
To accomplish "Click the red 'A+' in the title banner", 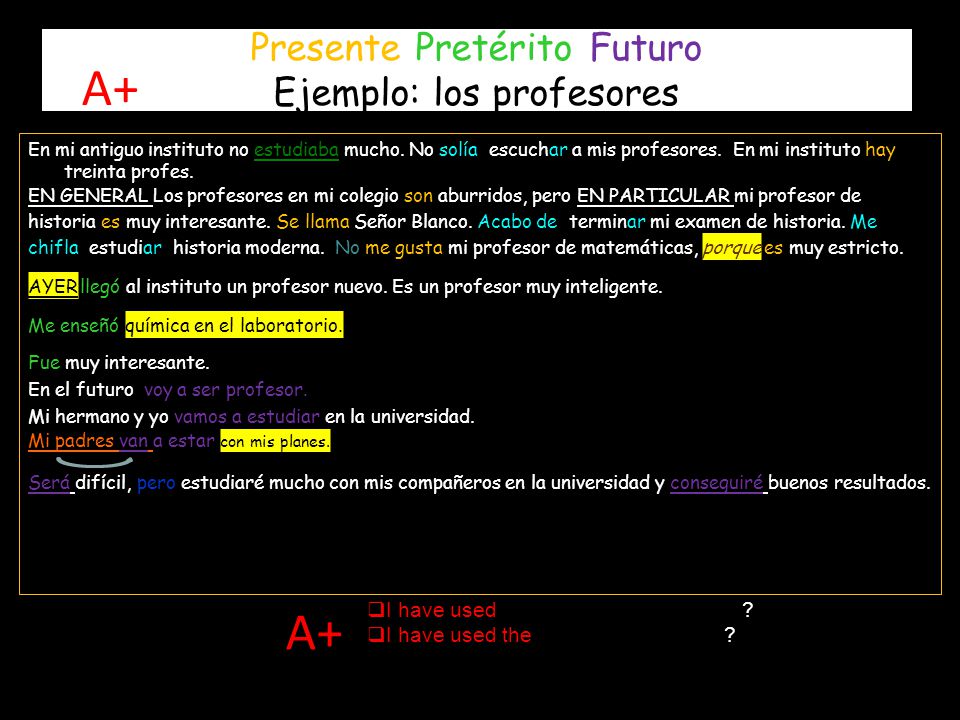I will click(x=110, y=89).
